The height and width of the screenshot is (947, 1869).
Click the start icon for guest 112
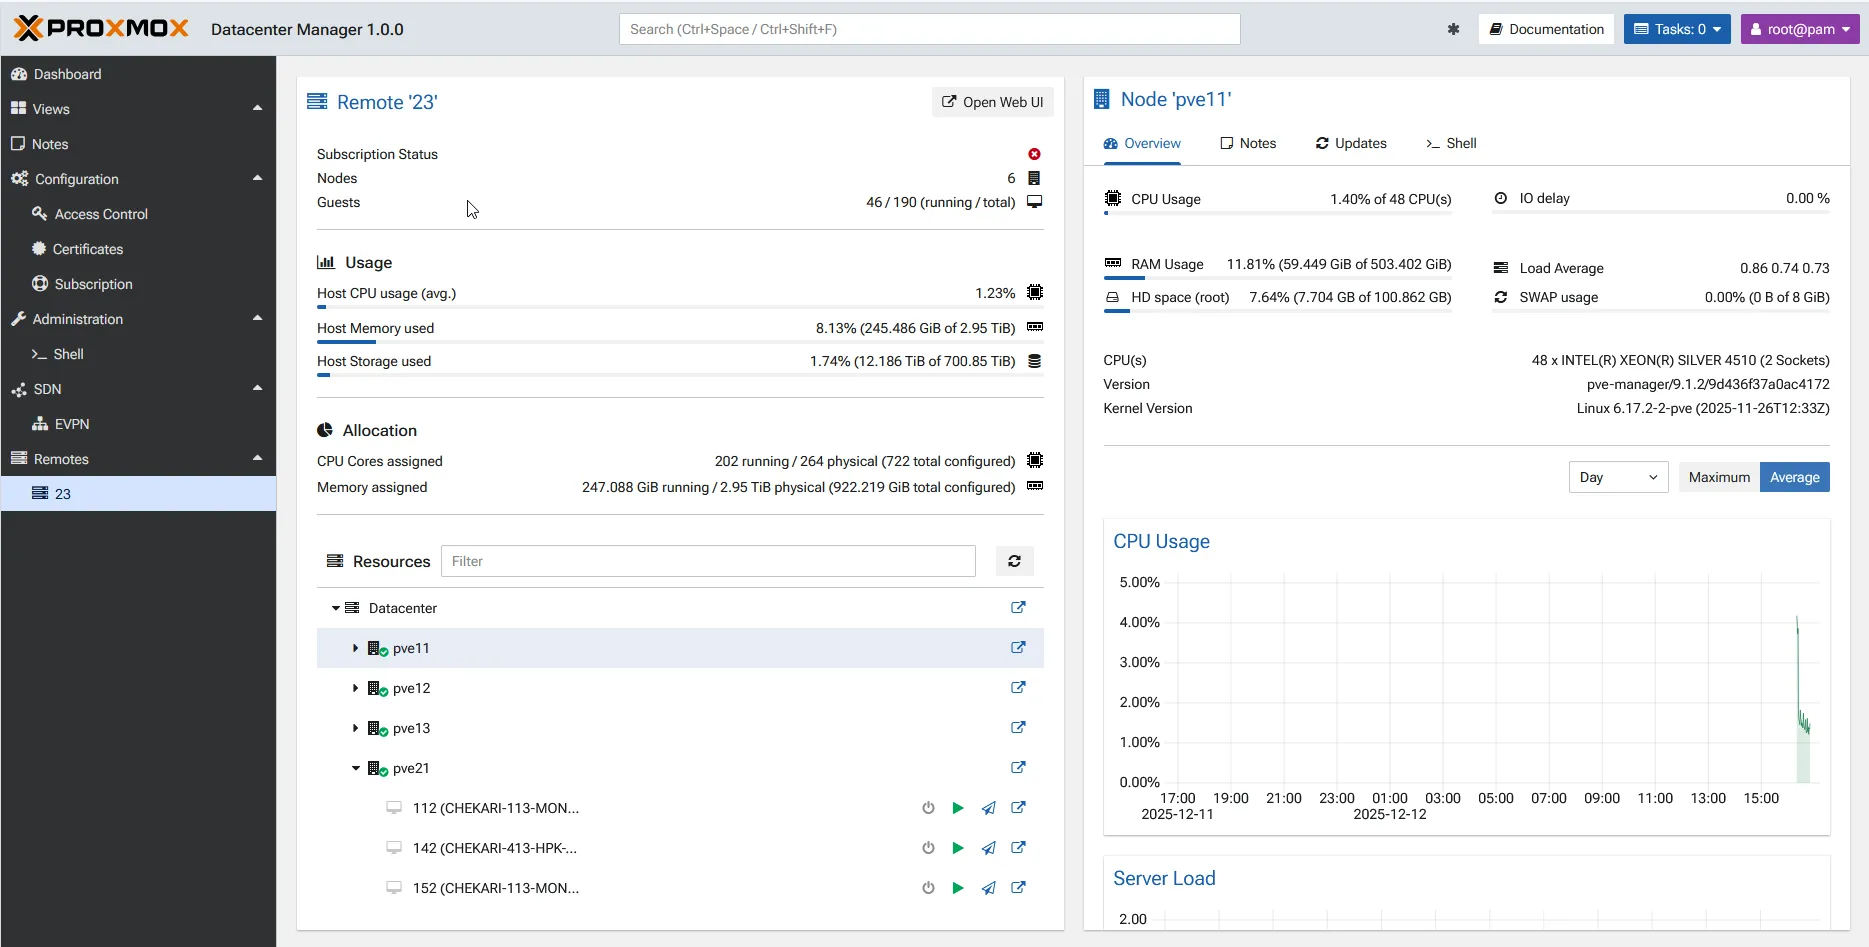(x=958, y=808)
